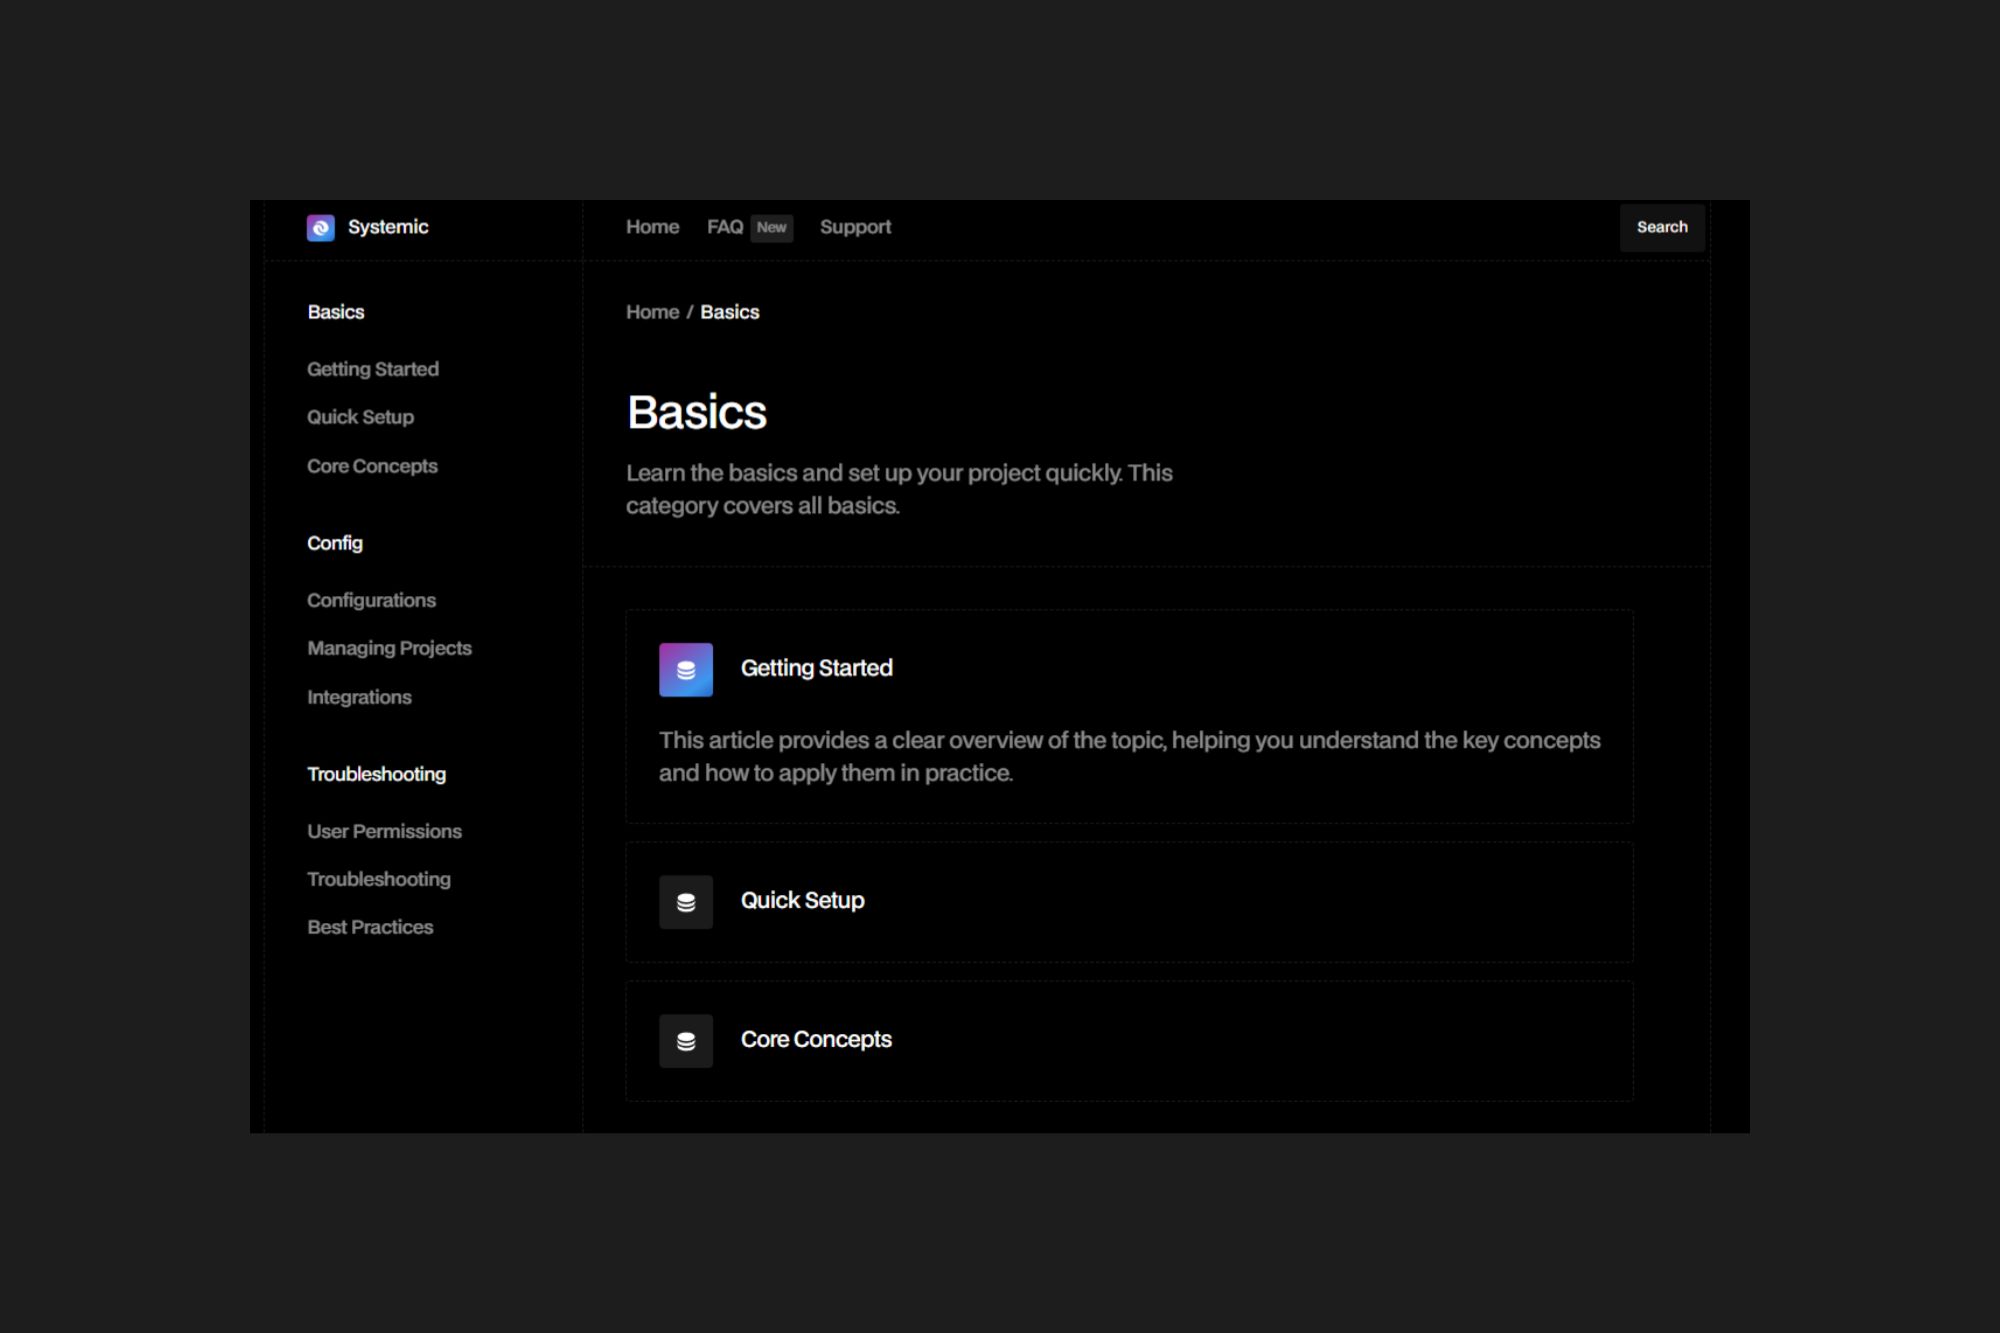Open FAQ in the top navigation
2000x1333 pixels.
click(725, 228)
